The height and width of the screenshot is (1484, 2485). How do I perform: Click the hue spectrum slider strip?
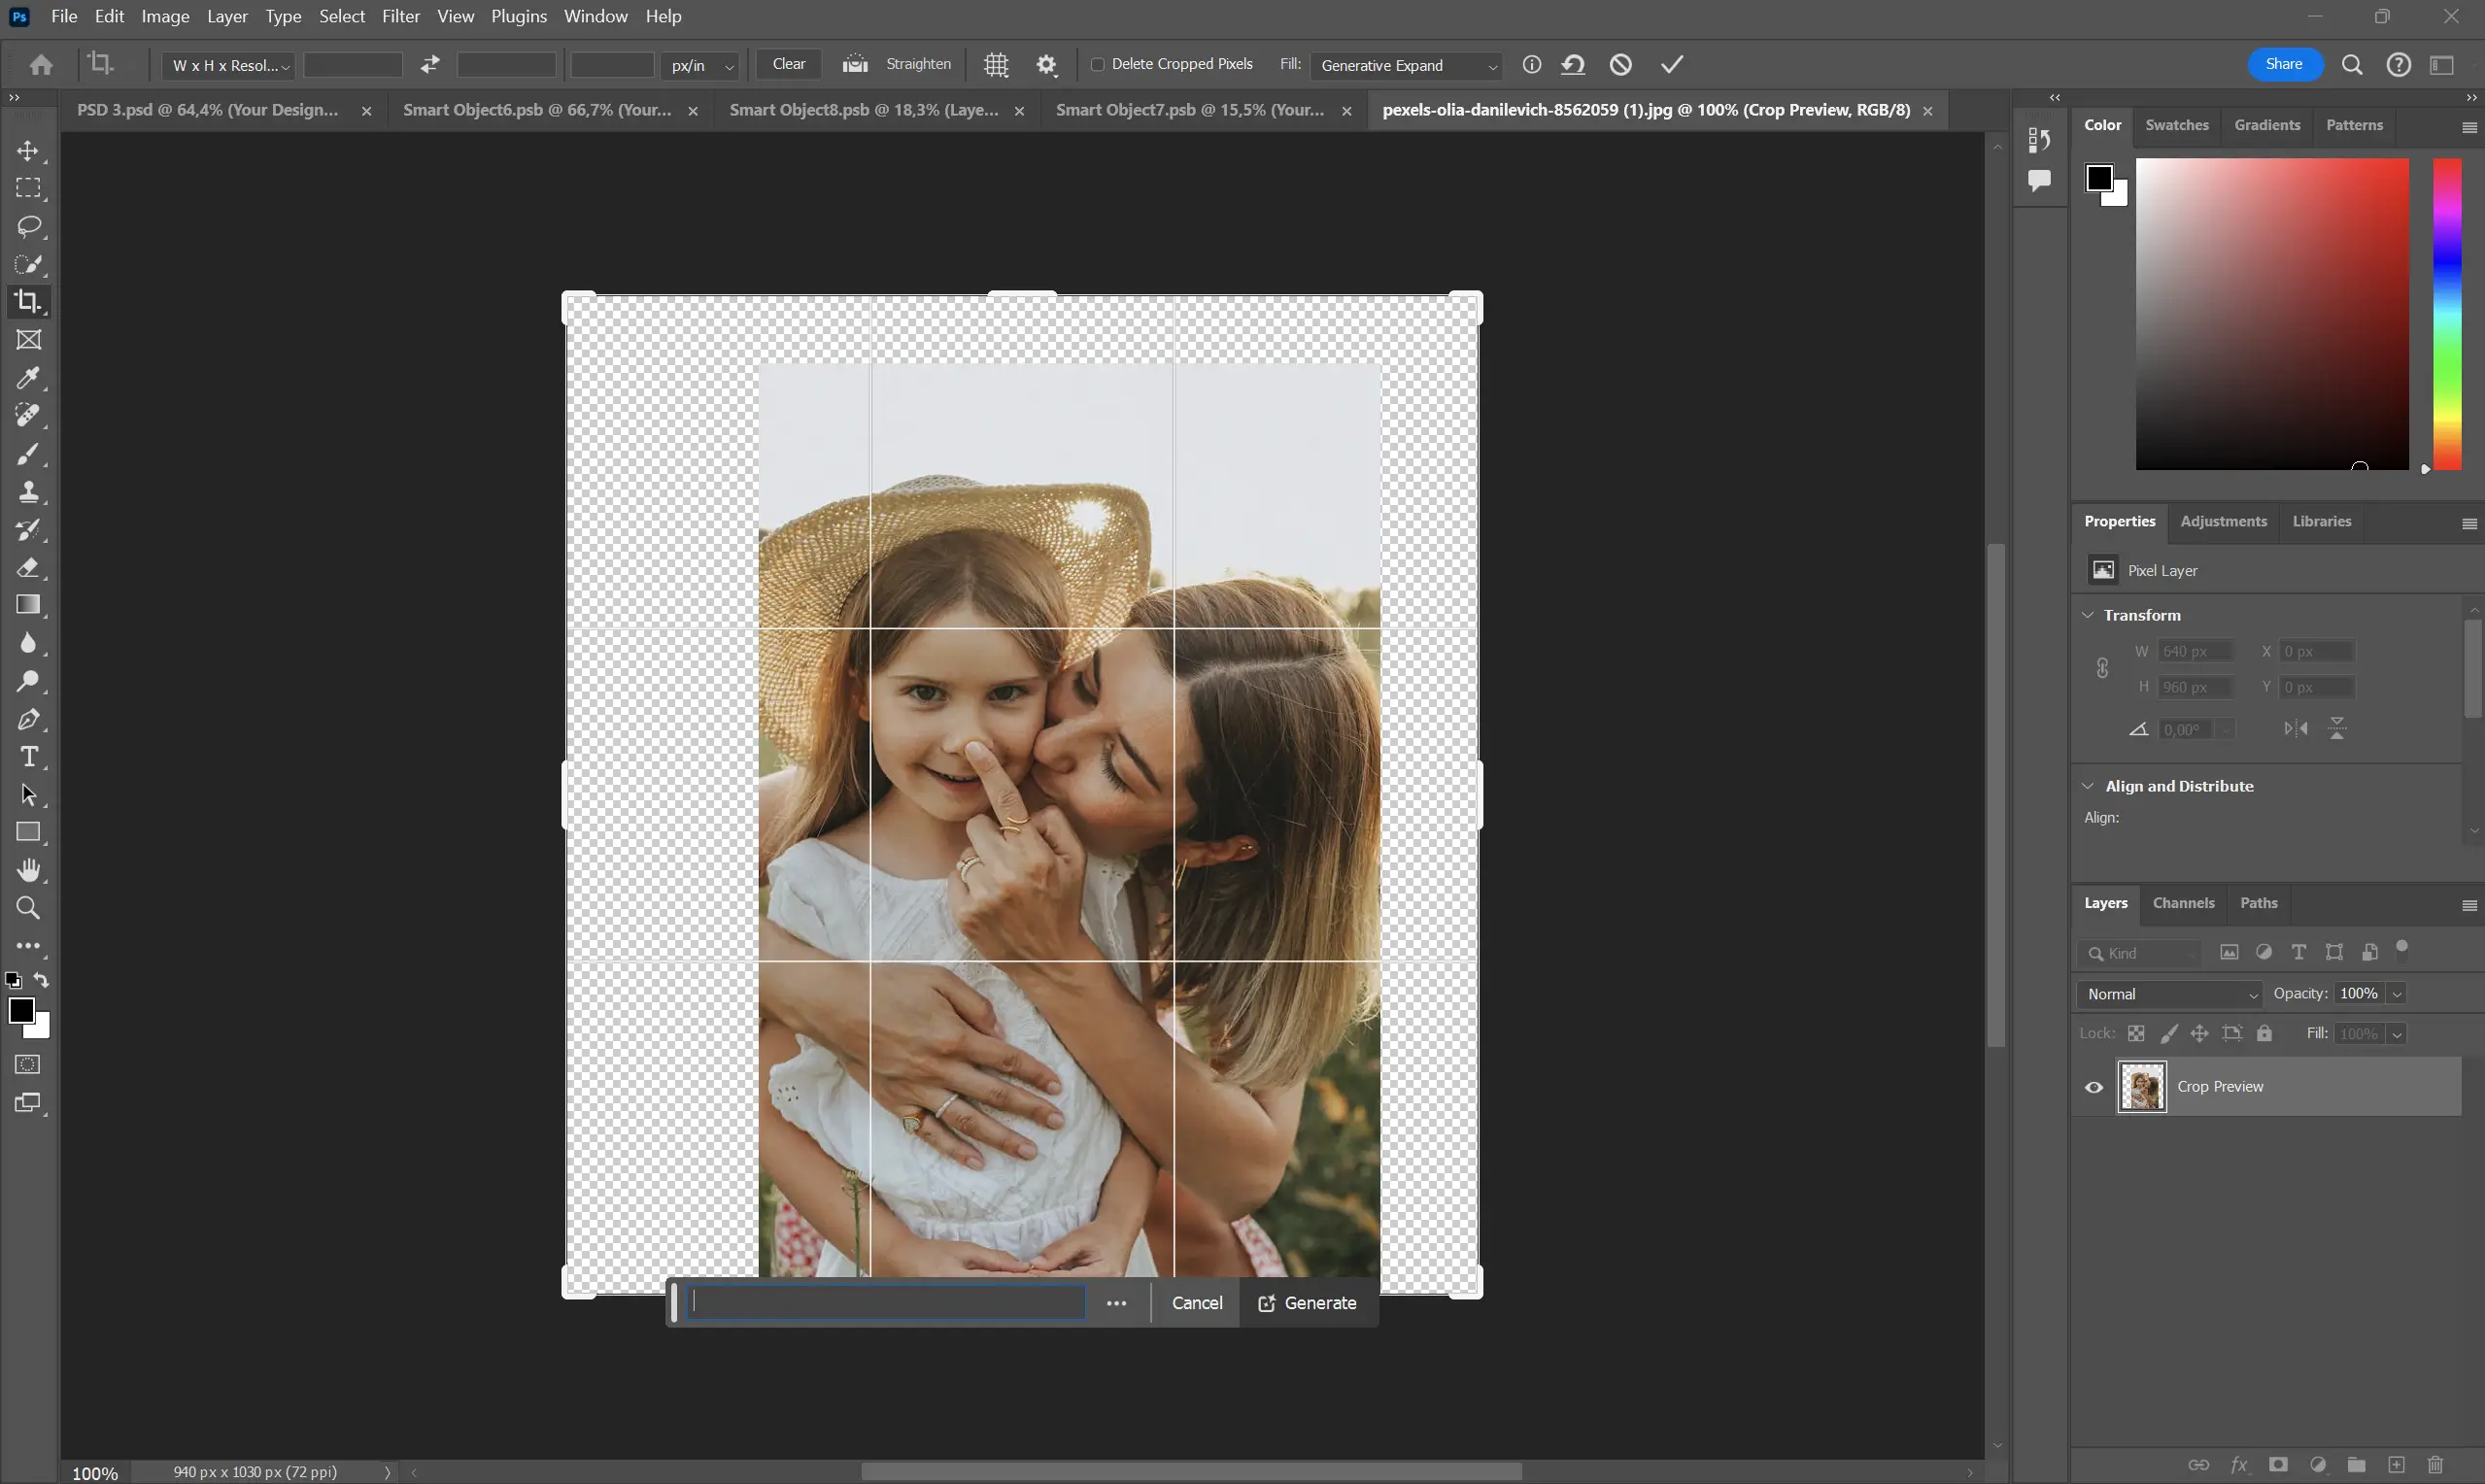pyautogui.click(x=2447, y=314)
